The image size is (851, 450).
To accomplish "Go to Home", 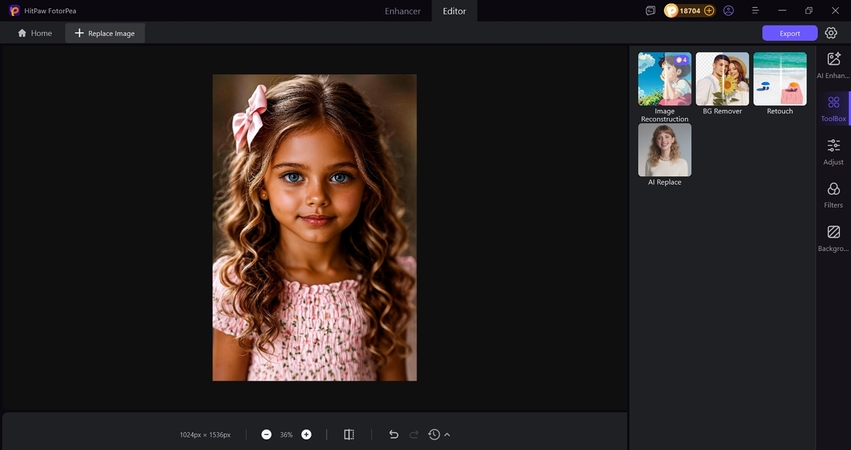I will tap(34, 33).
